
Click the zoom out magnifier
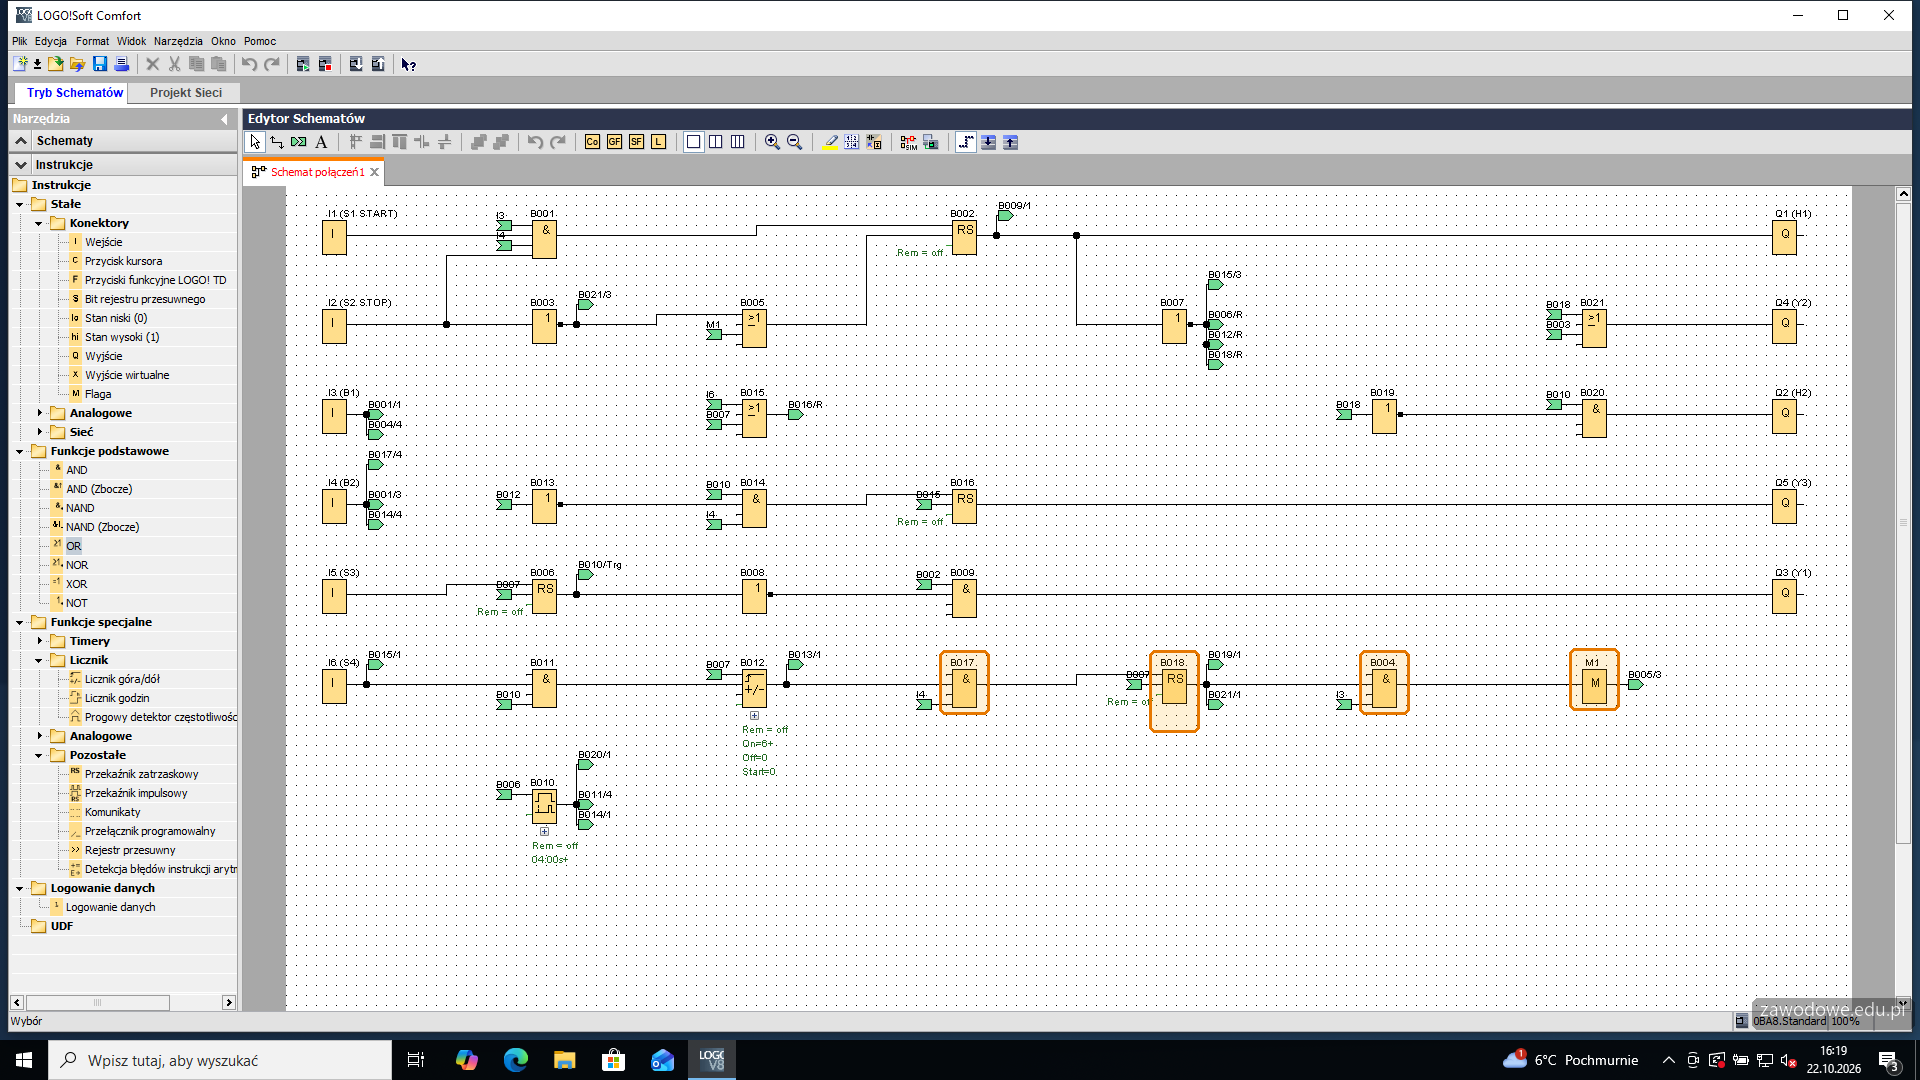click(794, 142)
